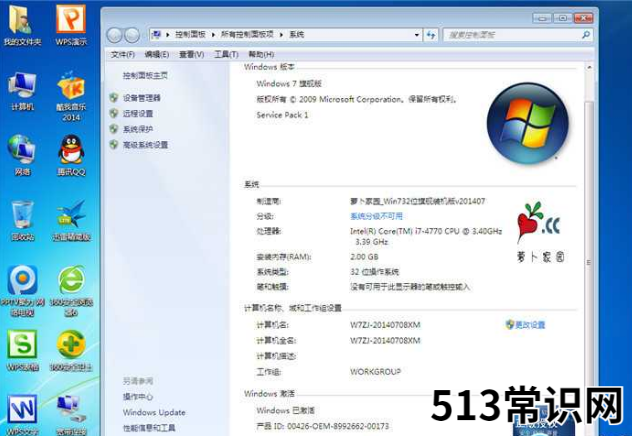The width and height of the screenshot is (632, 436).
Task: Open the 我的文件夹 desktop icon
Action: coord(21,25)
